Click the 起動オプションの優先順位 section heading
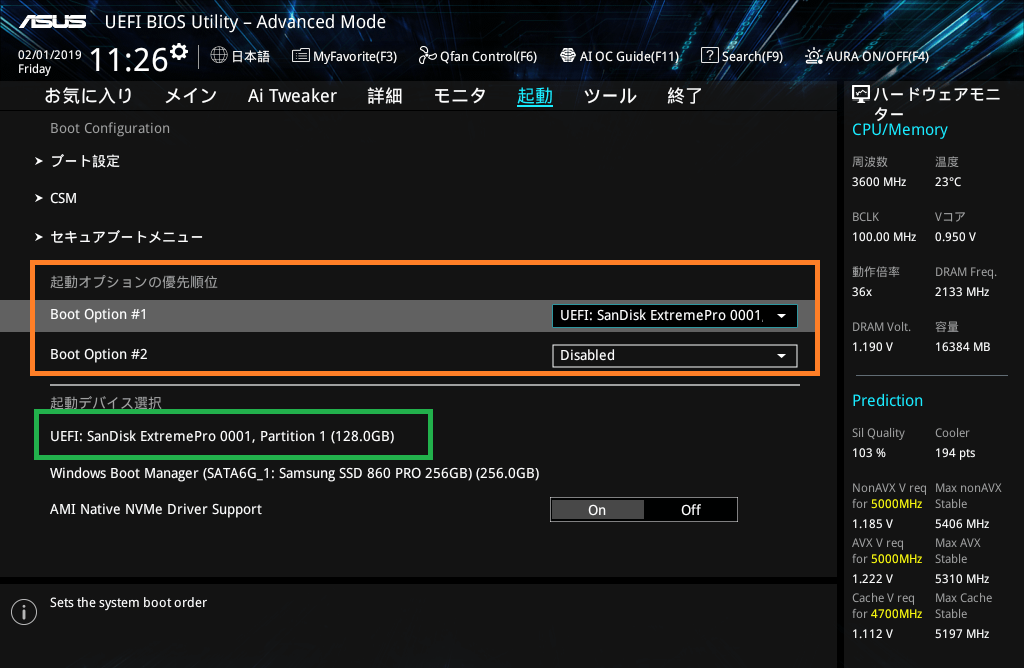 click(134, 282)
